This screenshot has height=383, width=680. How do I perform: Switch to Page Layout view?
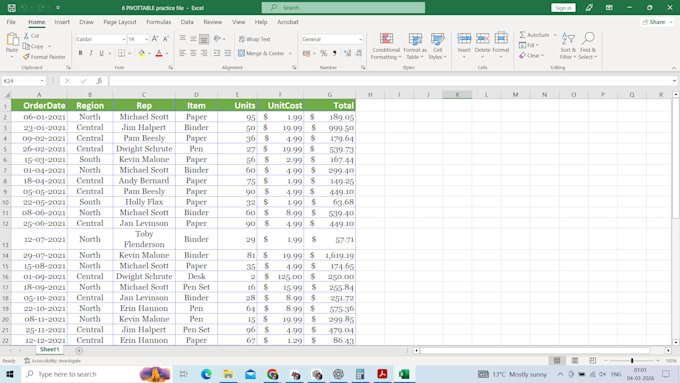coord(575,360)
